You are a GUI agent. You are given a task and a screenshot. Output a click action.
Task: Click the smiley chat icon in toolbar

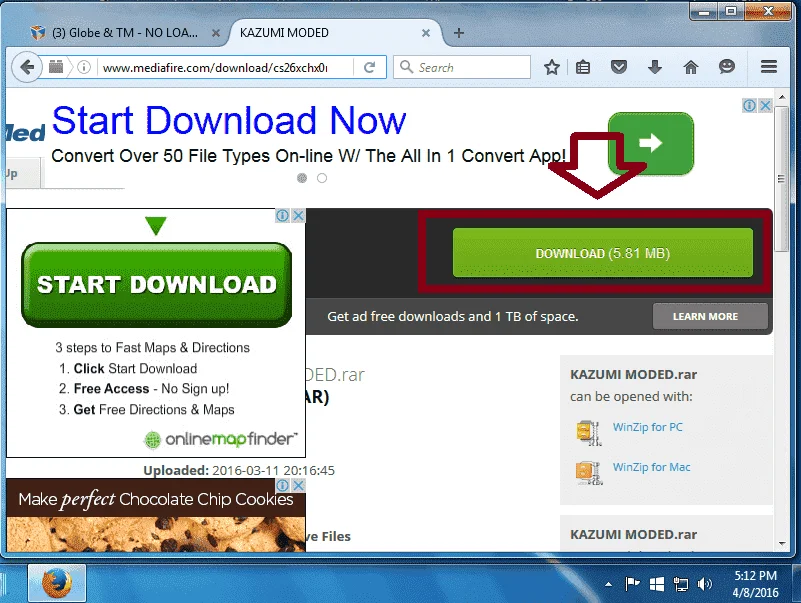point(726,67)
